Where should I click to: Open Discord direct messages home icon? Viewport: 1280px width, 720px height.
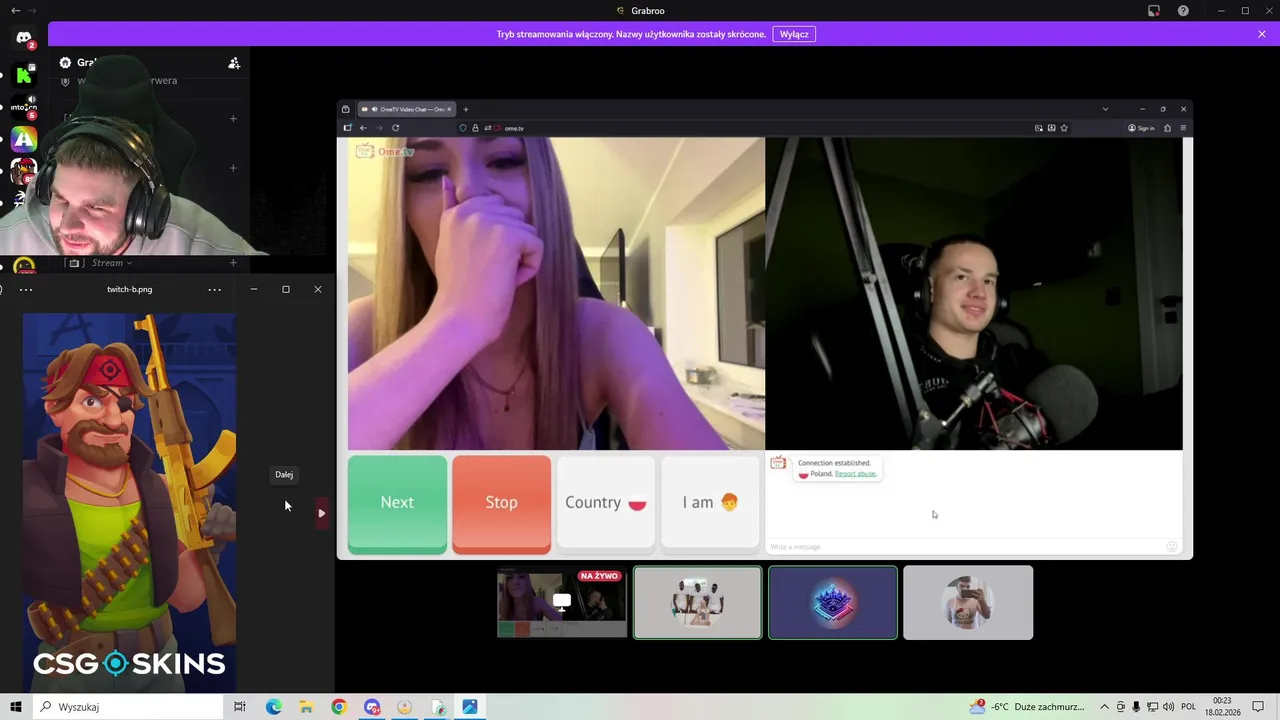24,38
